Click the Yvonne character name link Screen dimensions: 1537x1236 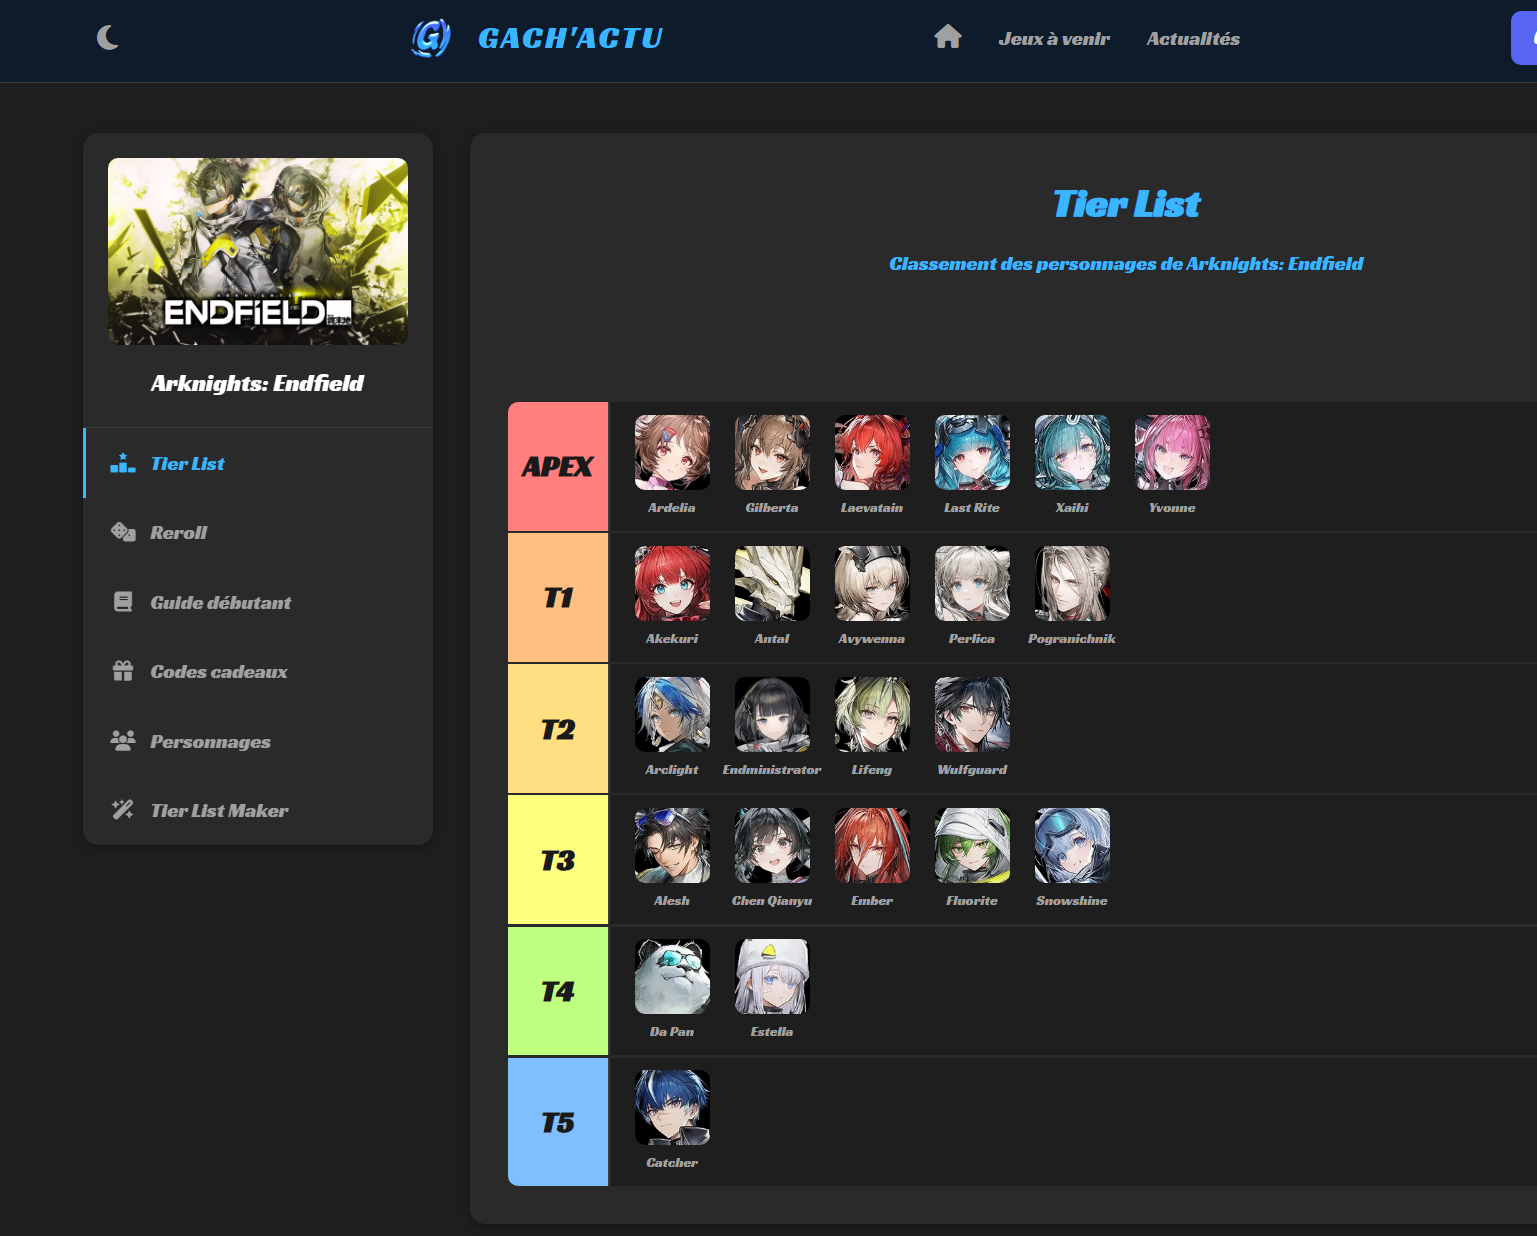pyautogui.click(x=1172, y=508)
